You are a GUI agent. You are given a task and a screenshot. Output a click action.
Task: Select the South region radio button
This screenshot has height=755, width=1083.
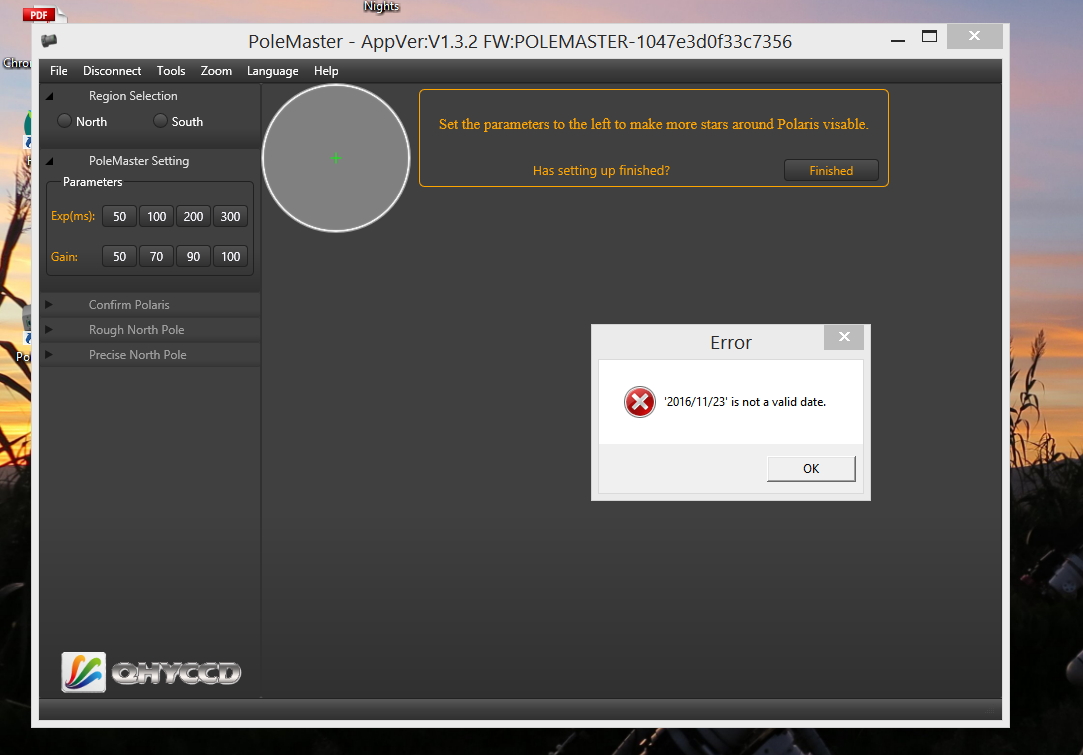pos(160,121)
